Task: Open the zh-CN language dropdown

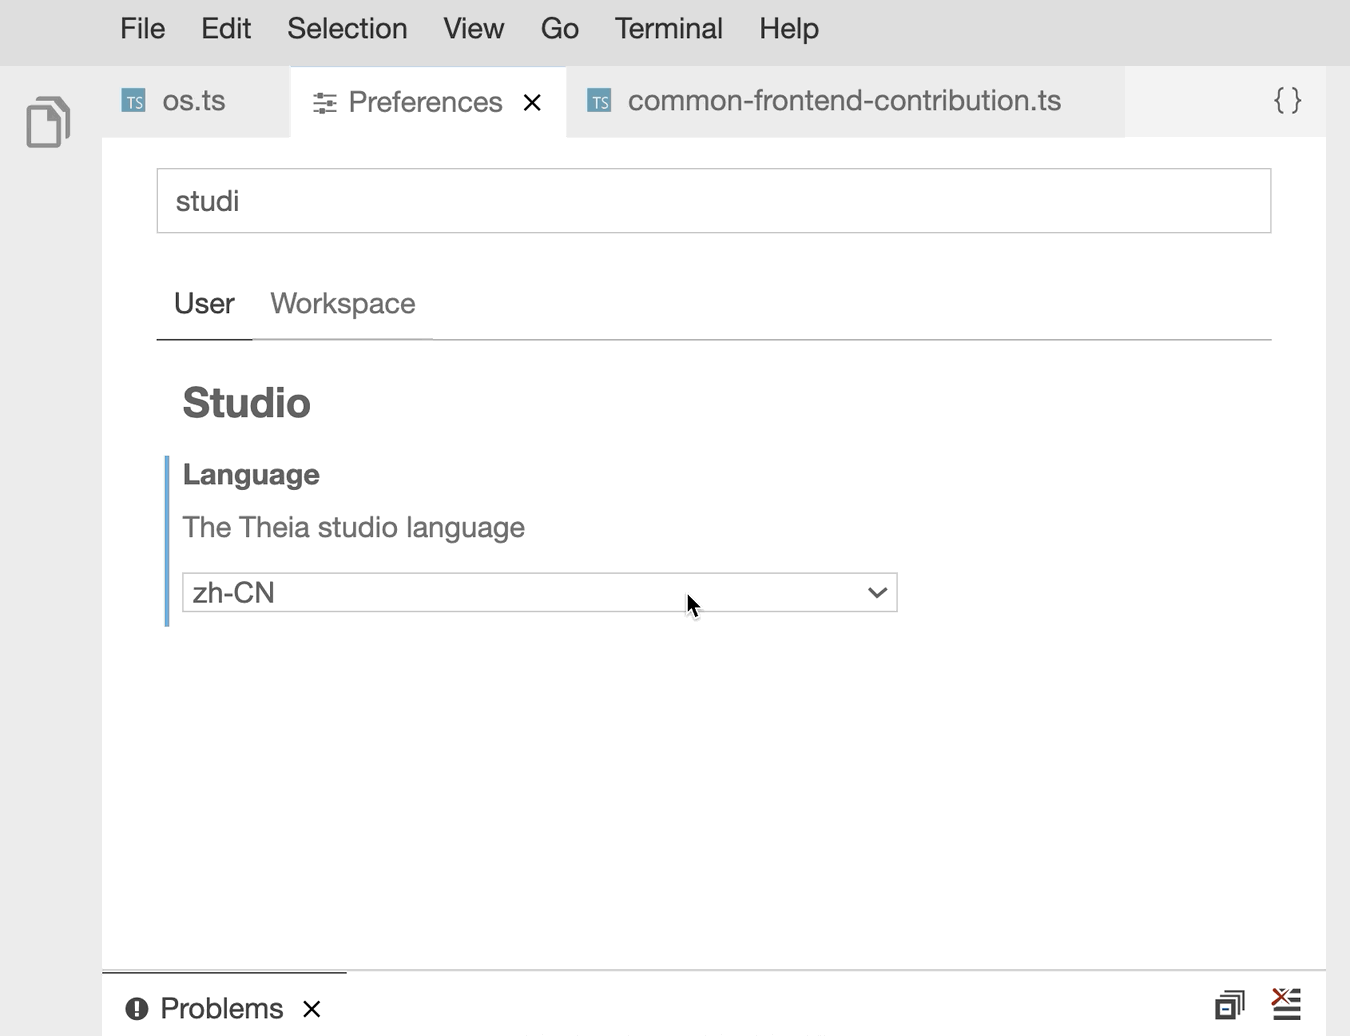Action: pyautogui.click(x=540, y=593)
